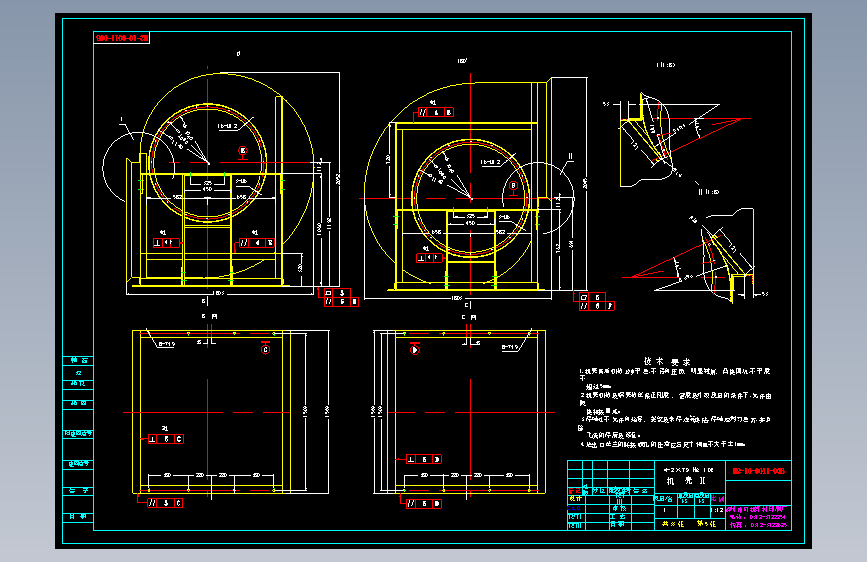This screenshot has width=867, height=562.
Task: Select parallelism tolerance frame referencing C, bottom-left view
Action: 165,503
